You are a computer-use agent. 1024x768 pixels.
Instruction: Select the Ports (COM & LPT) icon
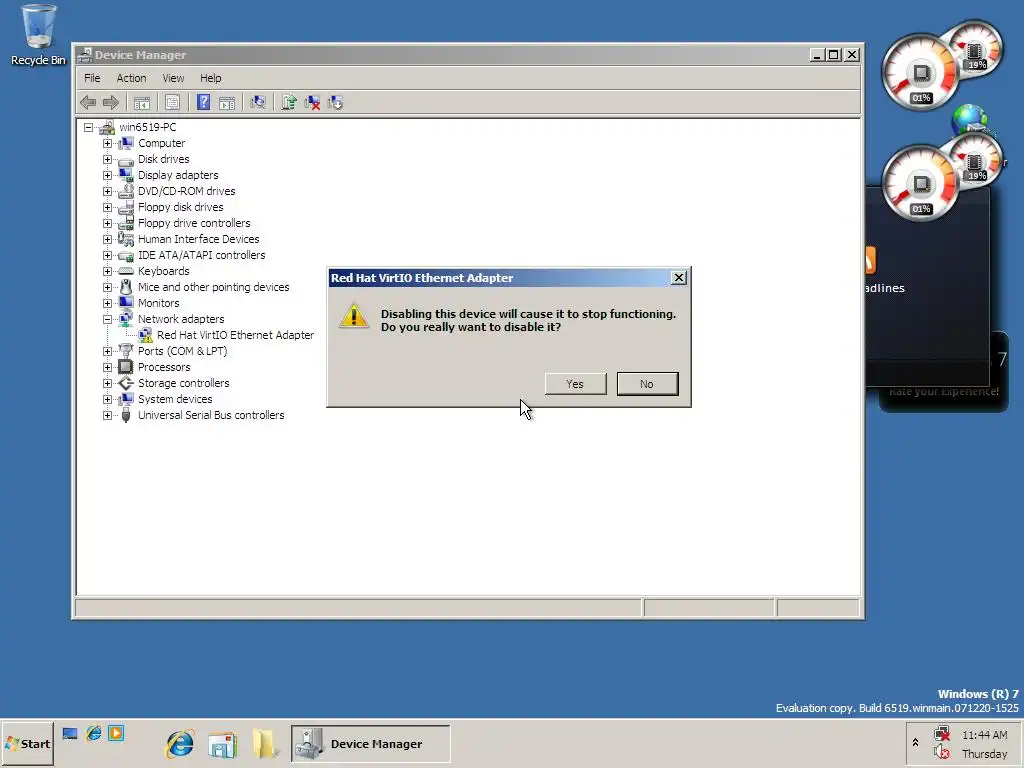(x=126, y=351)
